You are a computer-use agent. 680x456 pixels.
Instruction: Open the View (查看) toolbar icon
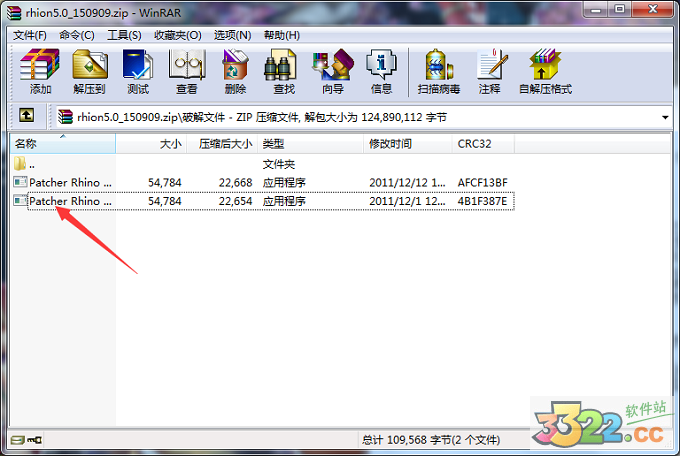[x=186, y=71]
